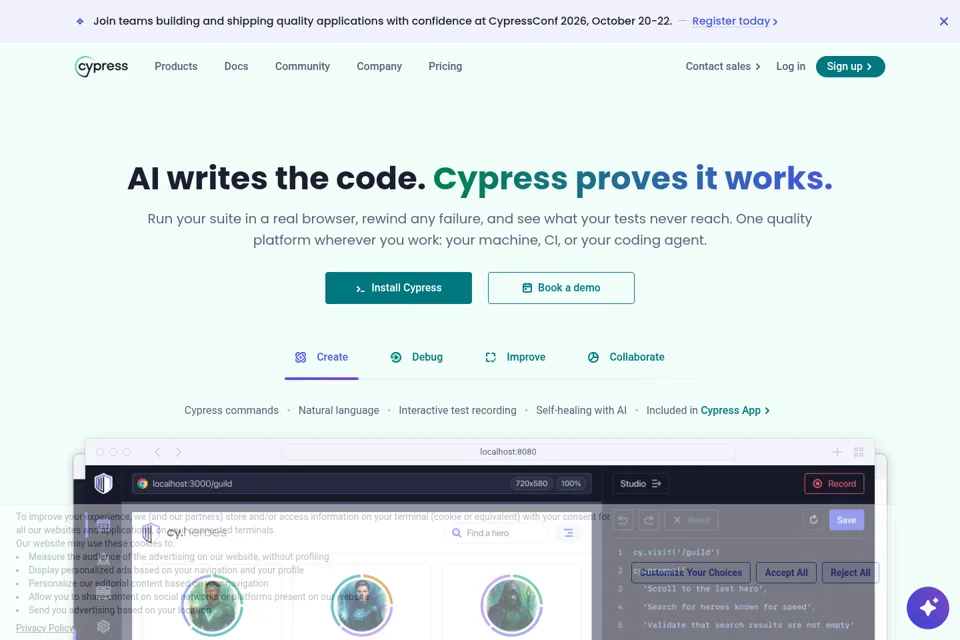Viewport: 960px width, 640px height.
Task: Open the Docs menu
Action: tap(236, 66)
